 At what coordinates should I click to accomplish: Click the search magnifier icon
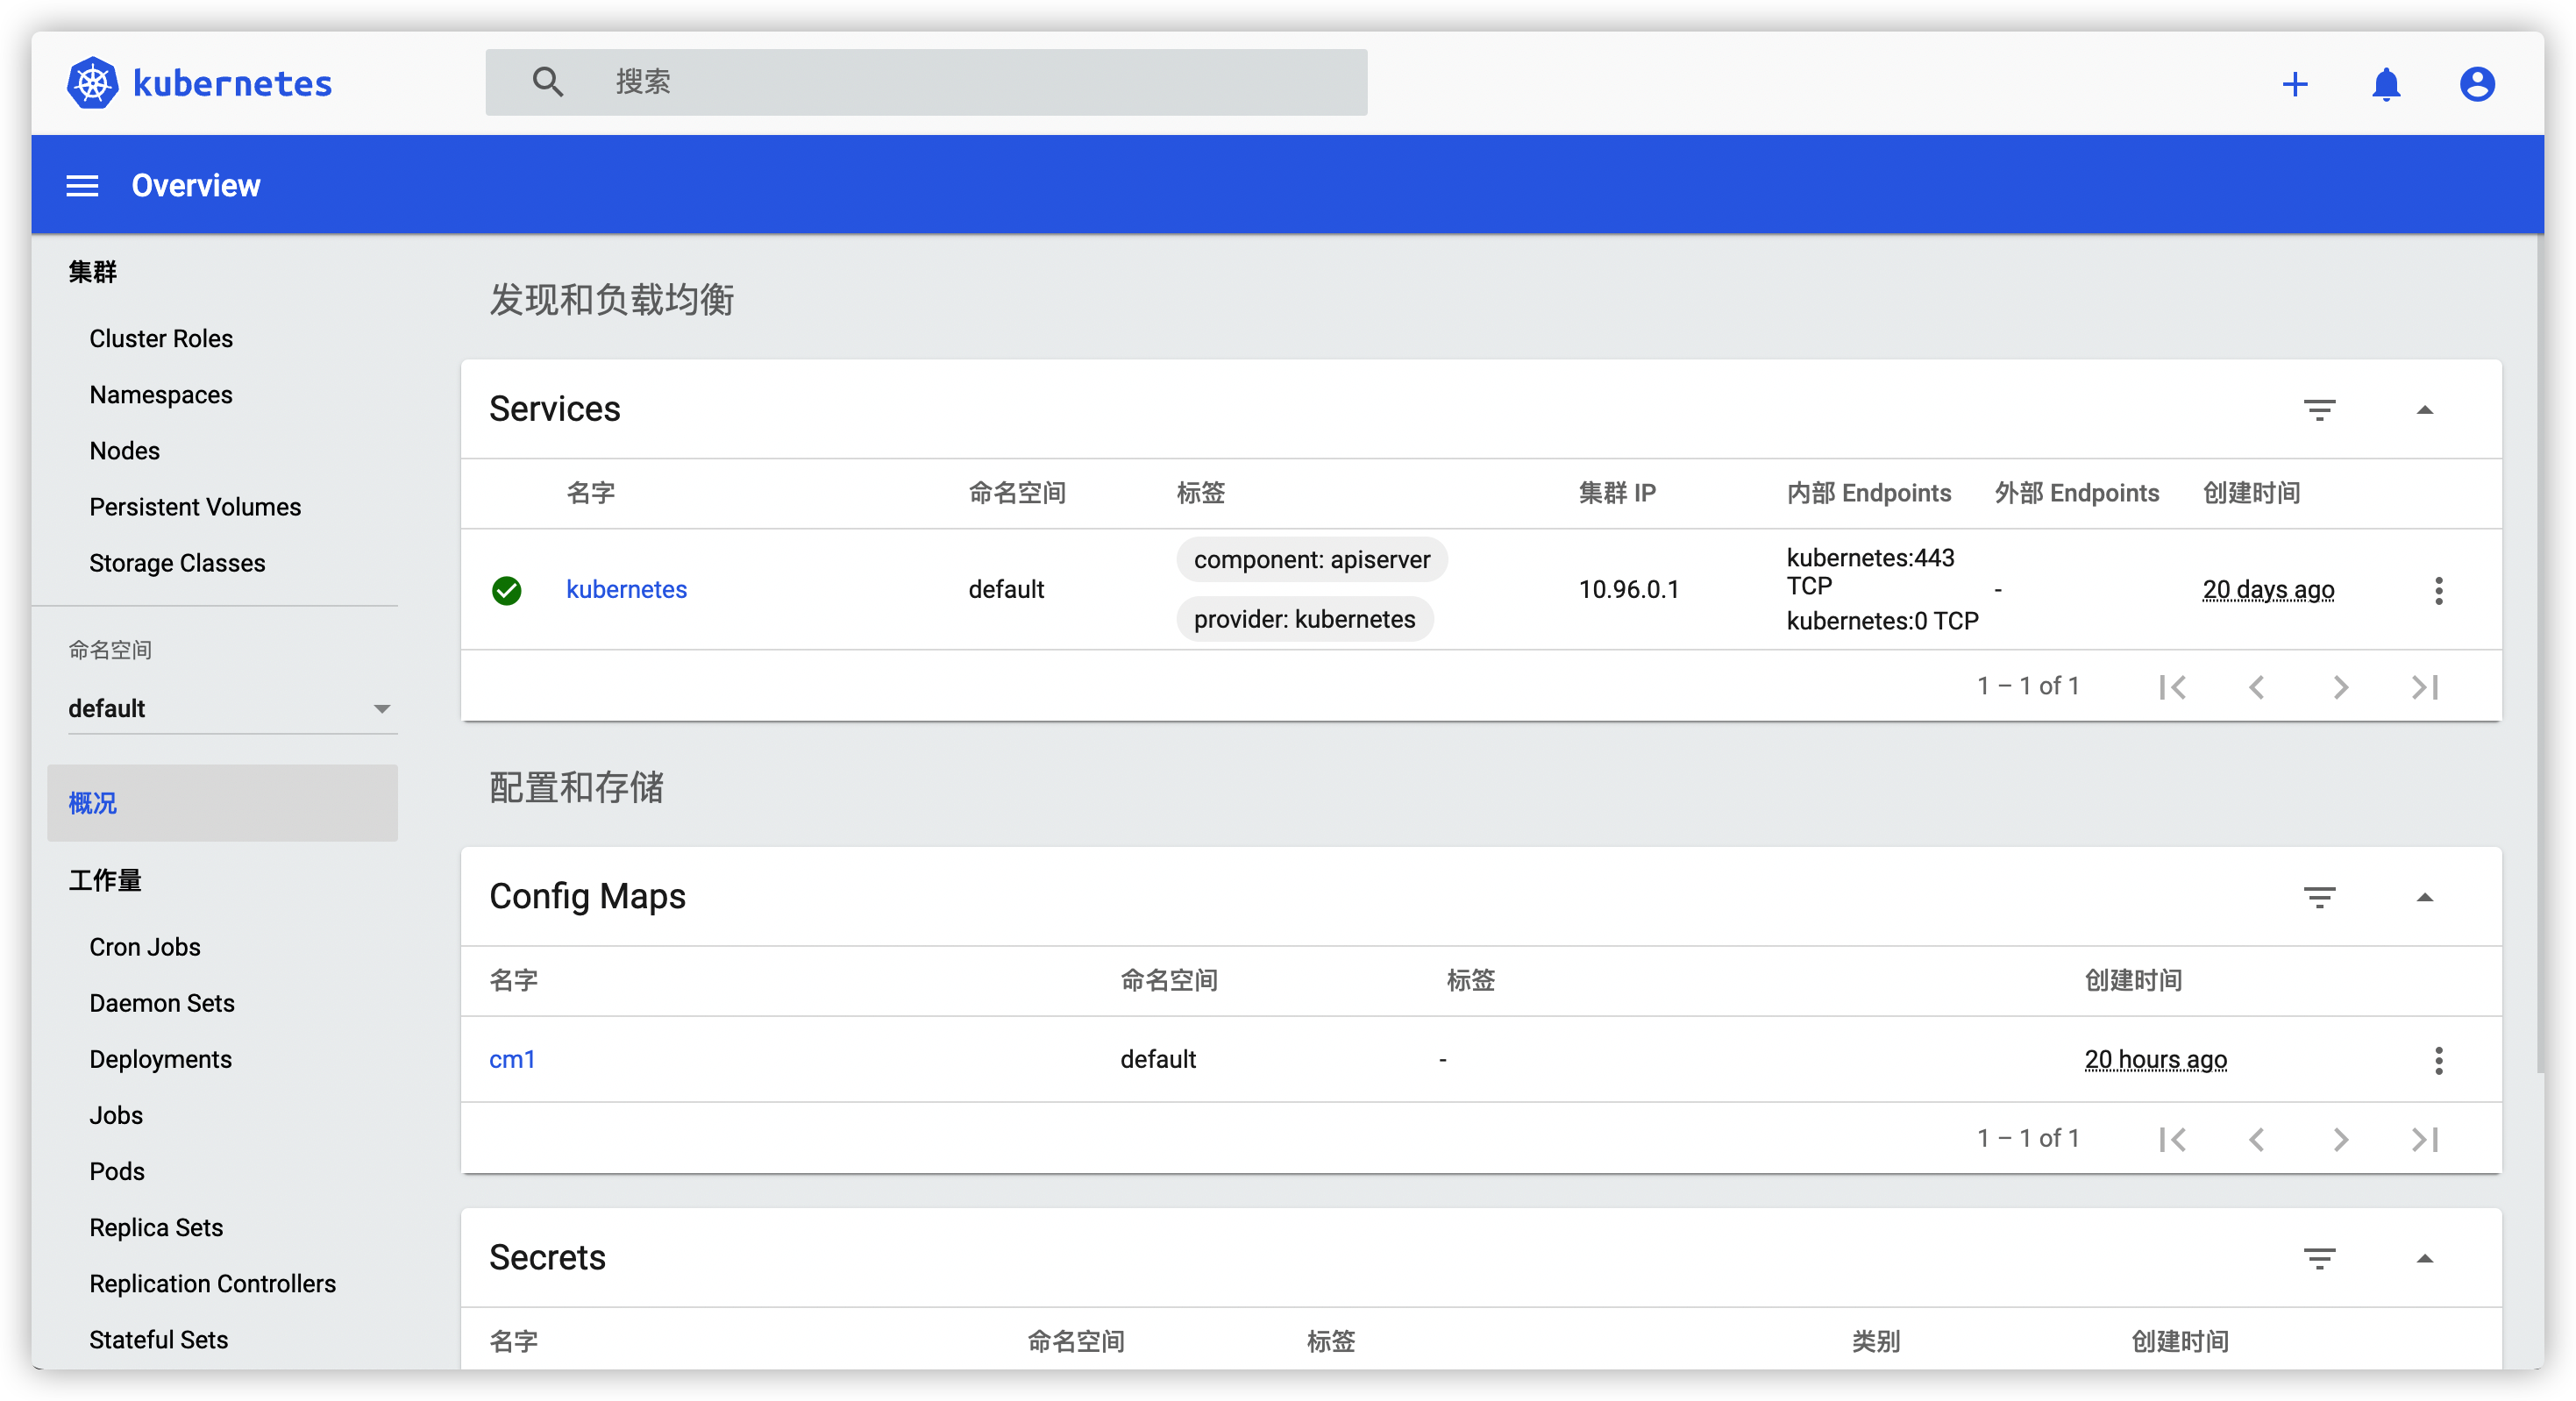coord(547,82)
